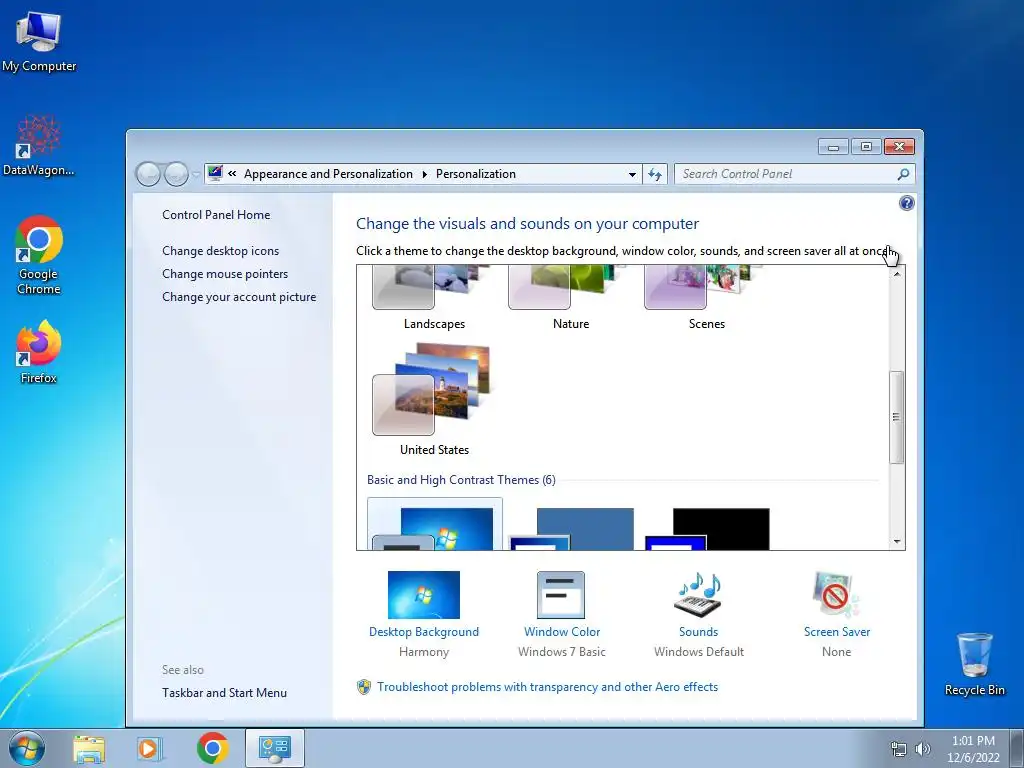Click the Personalization breadcrumb
Image resolution: width=1024 pixels, height=768 pixels.
coord(476,174)
